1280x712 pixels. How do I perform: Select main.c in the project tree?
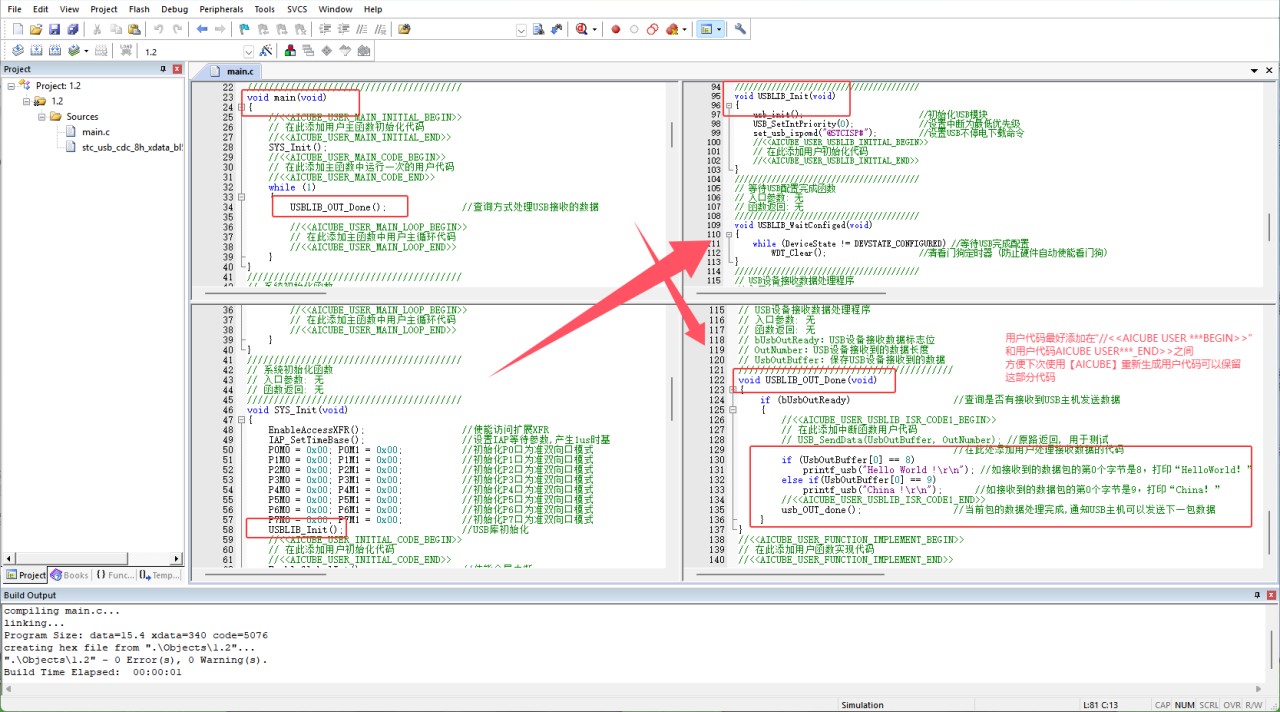click(x=96, y=132)
